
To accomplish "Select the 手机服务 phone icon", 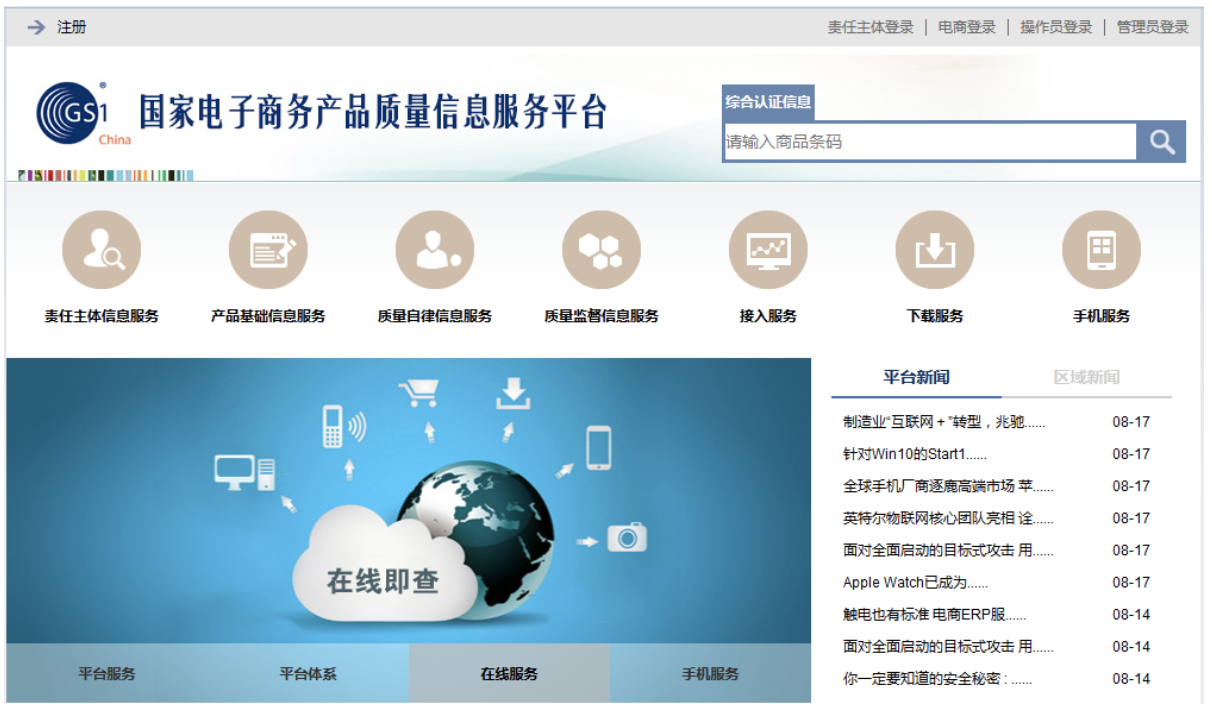I will (1101, 250).
